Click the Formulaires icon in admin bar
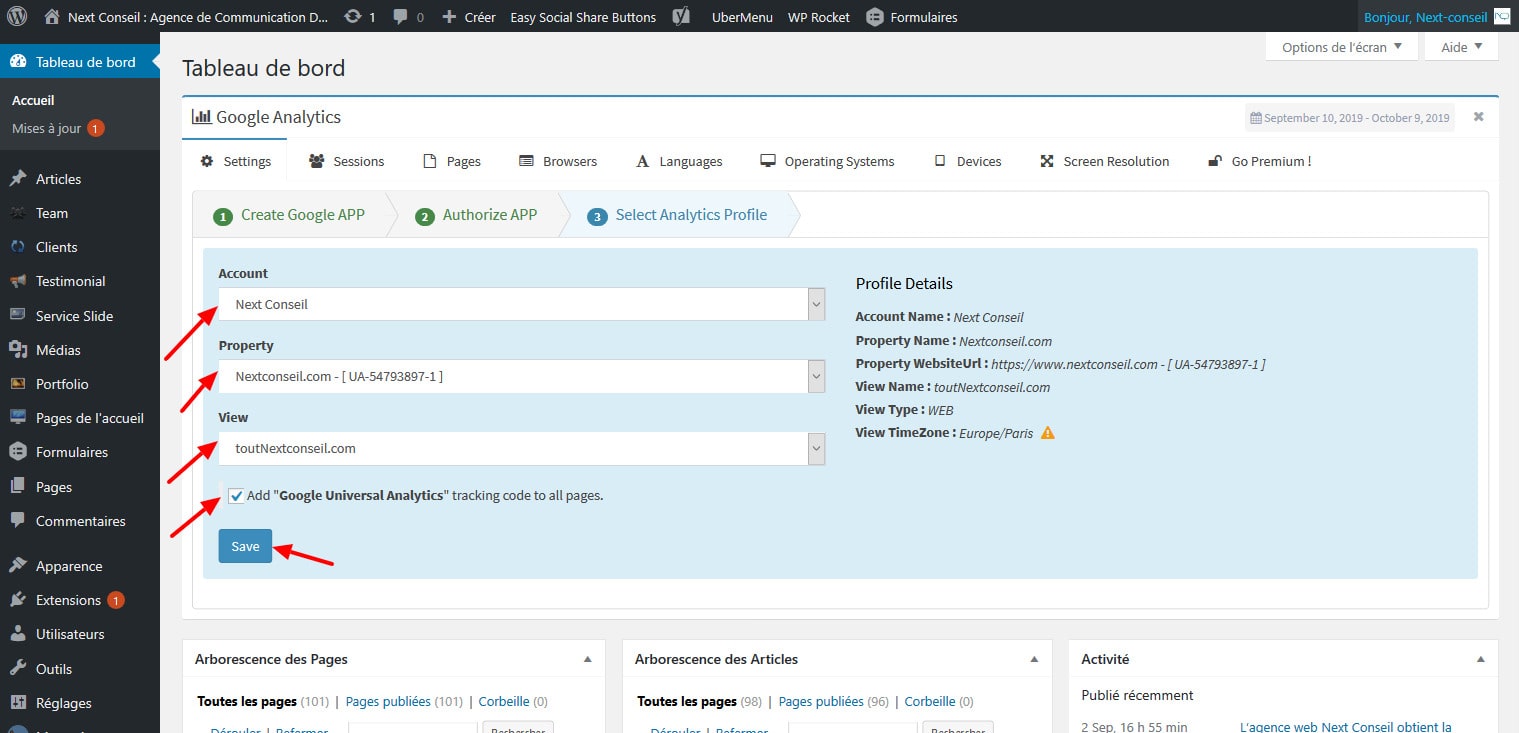Viewport: 1519px width, 733px height. (x=875, y=17)
